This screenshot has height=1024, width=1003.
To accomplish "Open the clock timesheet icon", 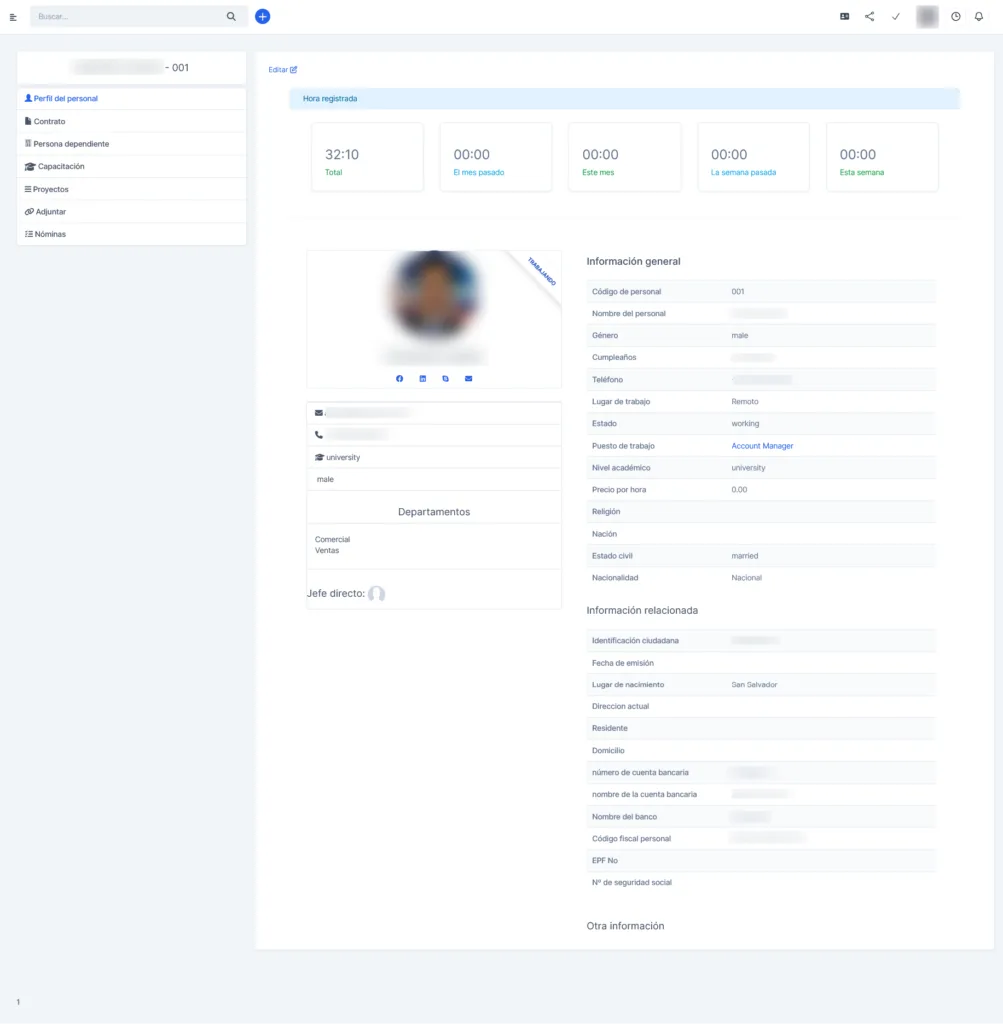I will (955, 17).
